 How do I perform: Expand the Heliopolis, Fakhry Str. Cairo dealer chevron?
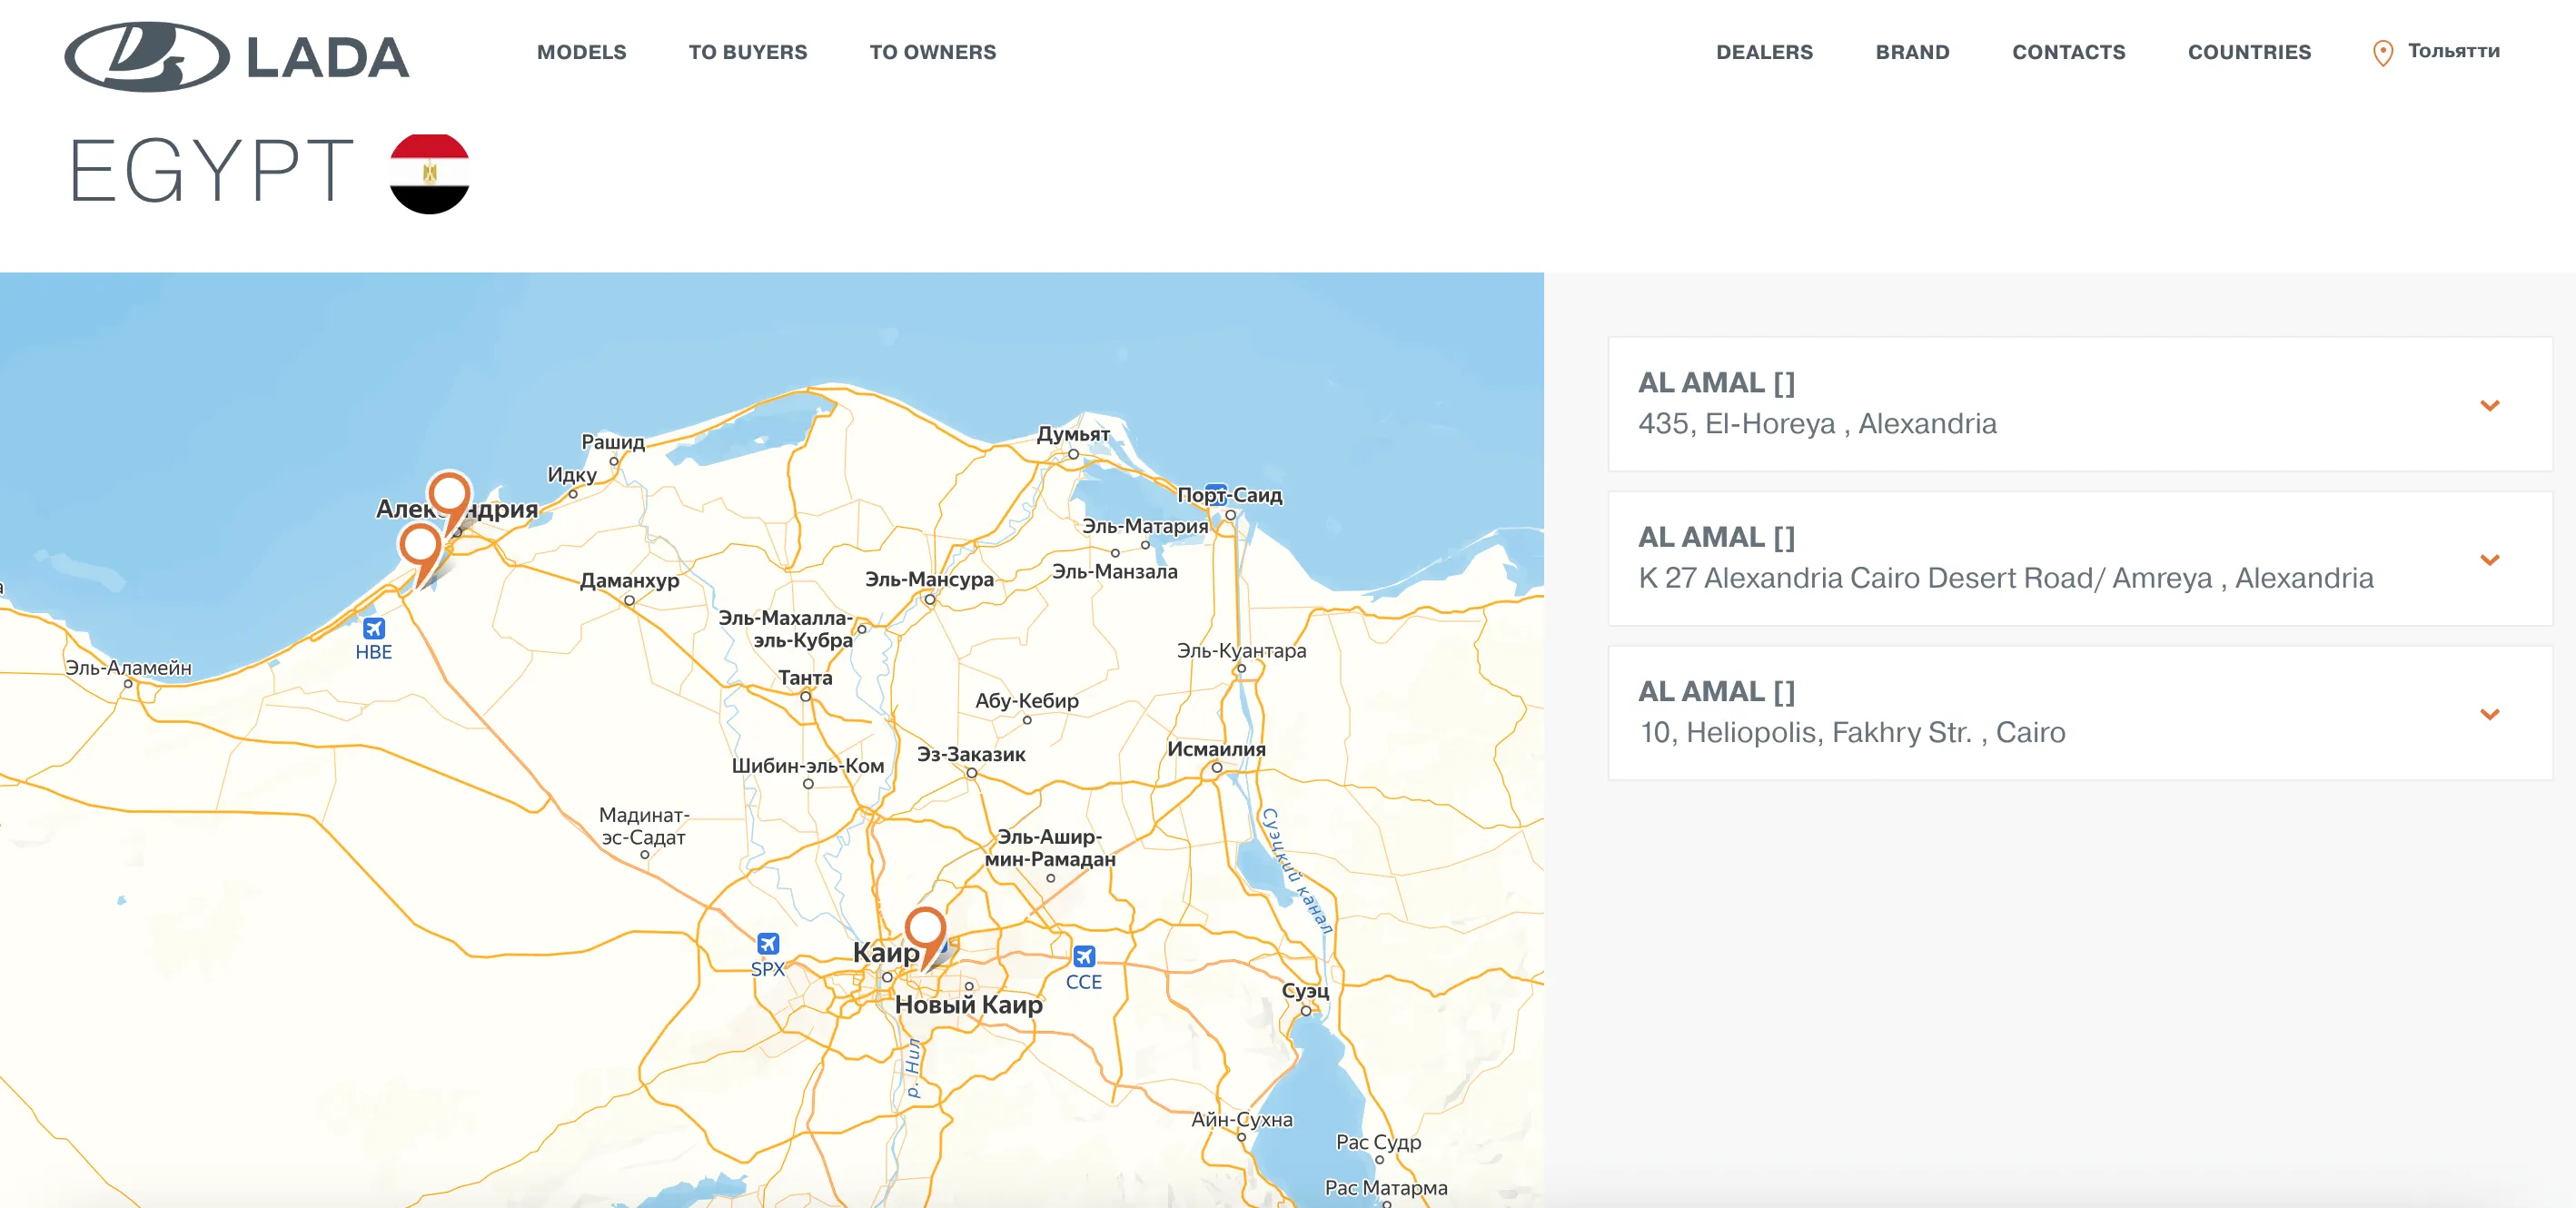coord(2489,713)
